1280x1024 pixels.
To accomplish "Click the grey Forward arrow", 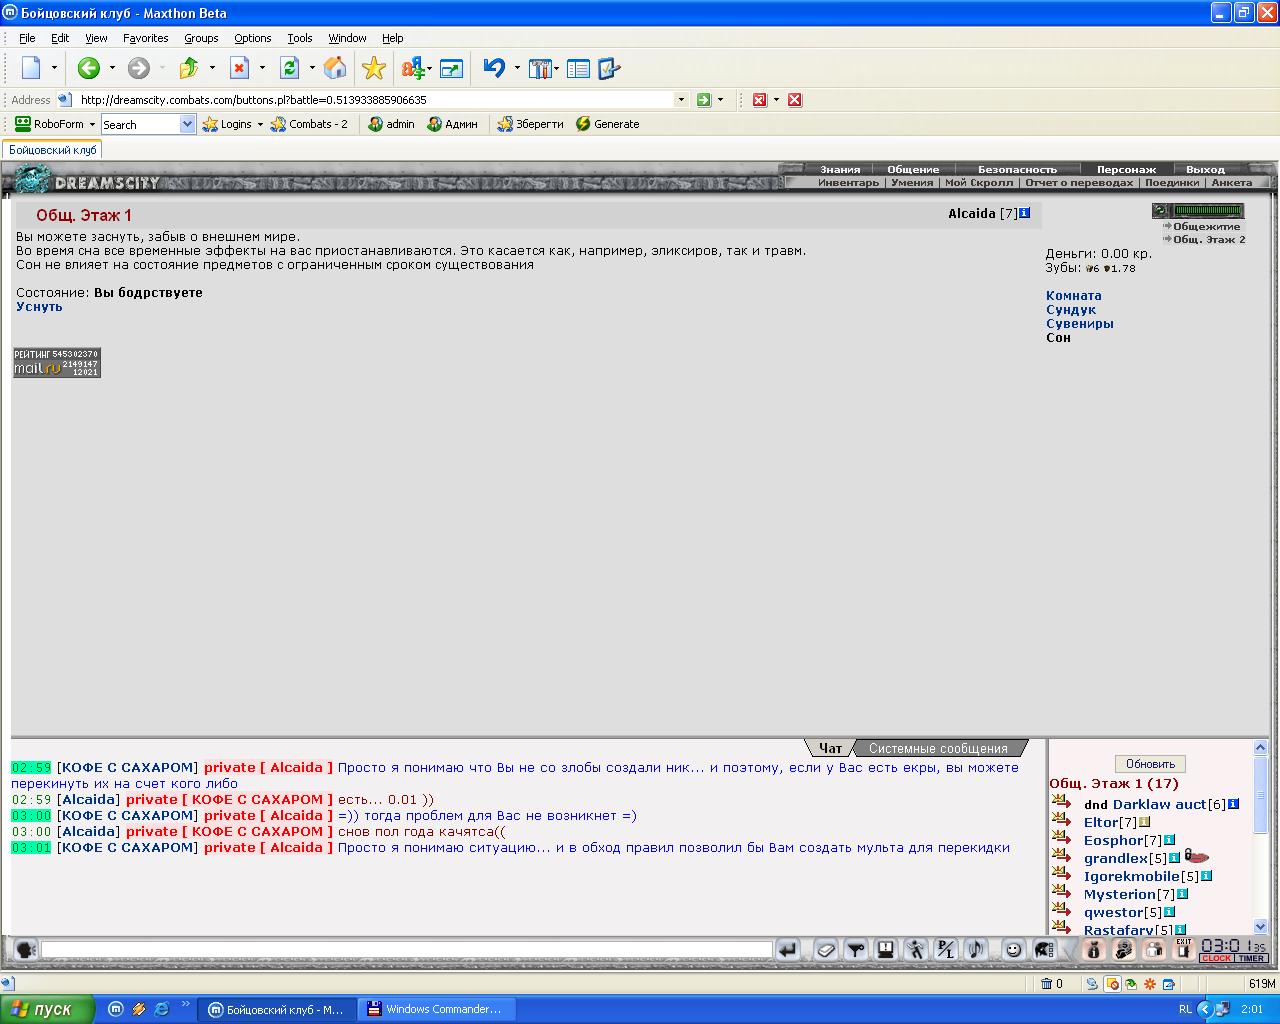I will coord(139,68).
